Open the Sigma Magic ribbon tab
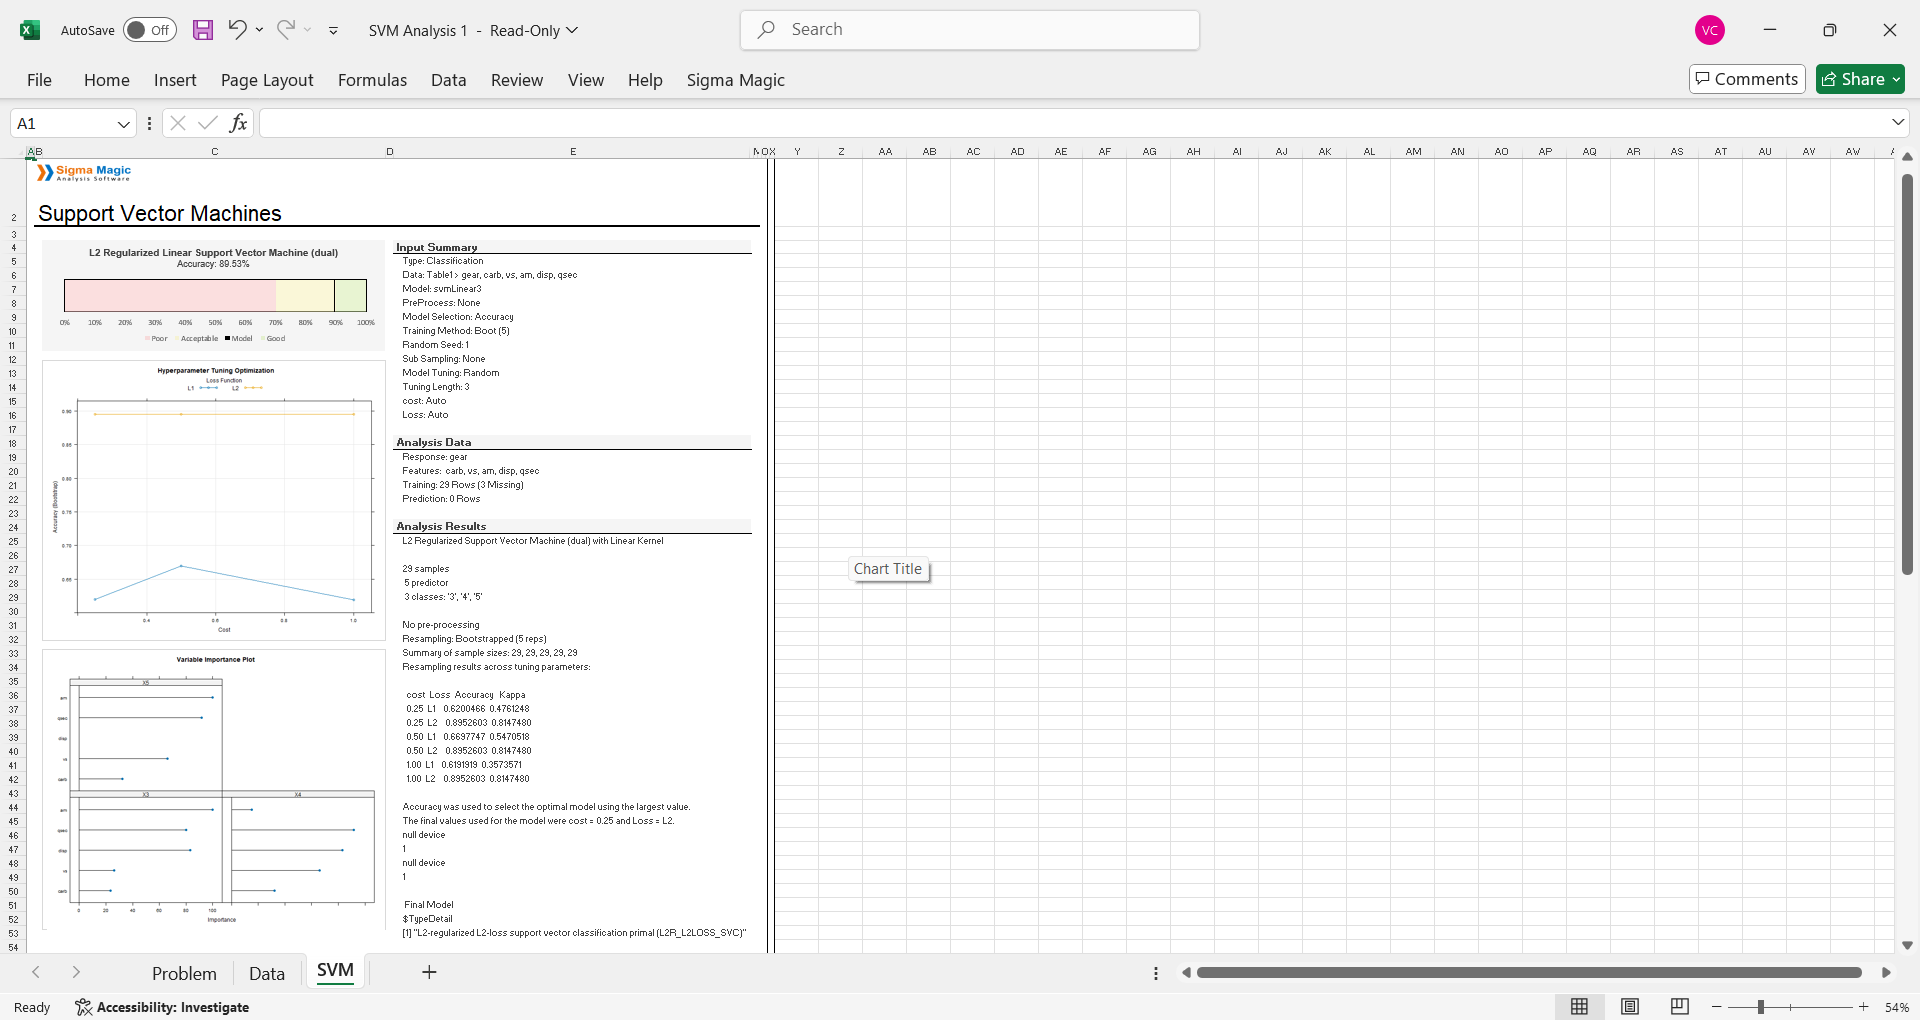The height and width of the screenshot is (1020, 1920). pos(735,80)
